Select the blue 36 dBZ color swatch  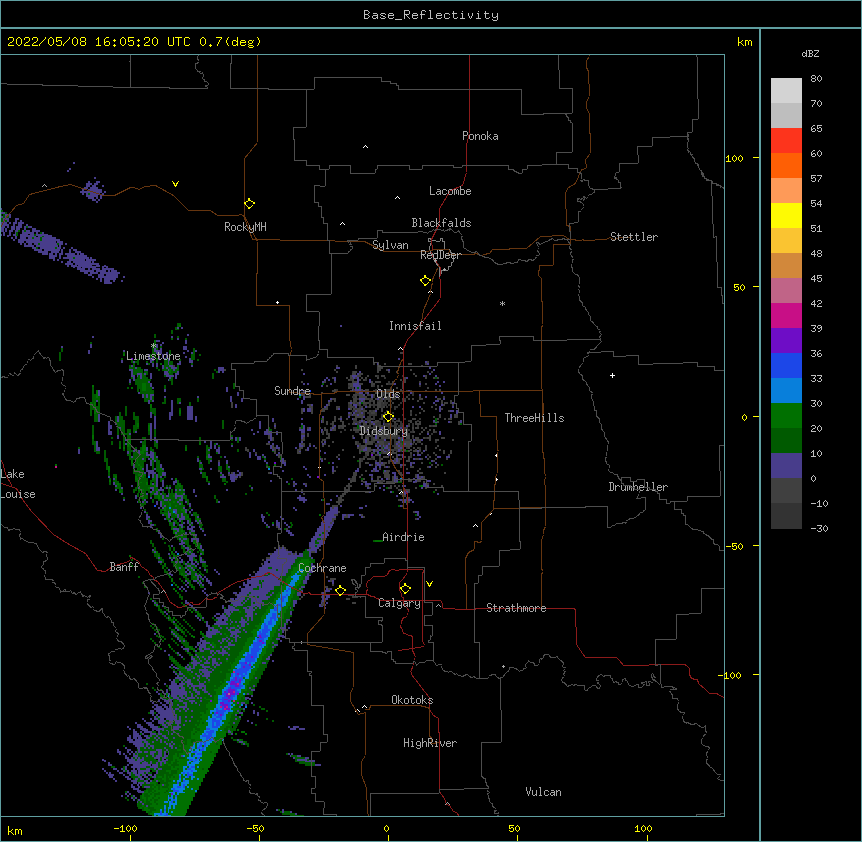786,365
